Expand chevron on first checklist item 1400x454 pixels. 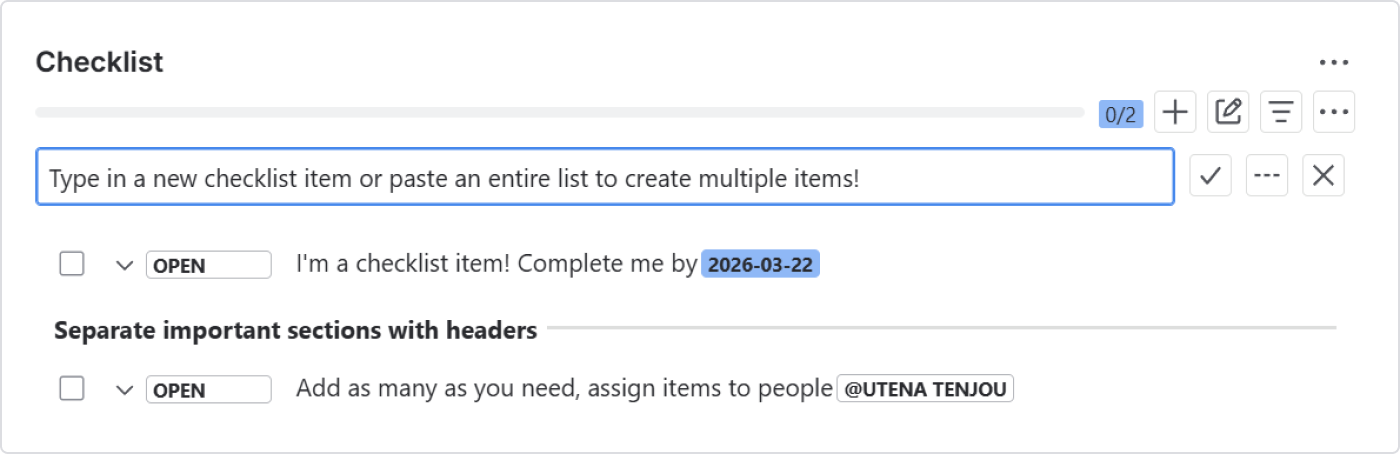(124, 265)
